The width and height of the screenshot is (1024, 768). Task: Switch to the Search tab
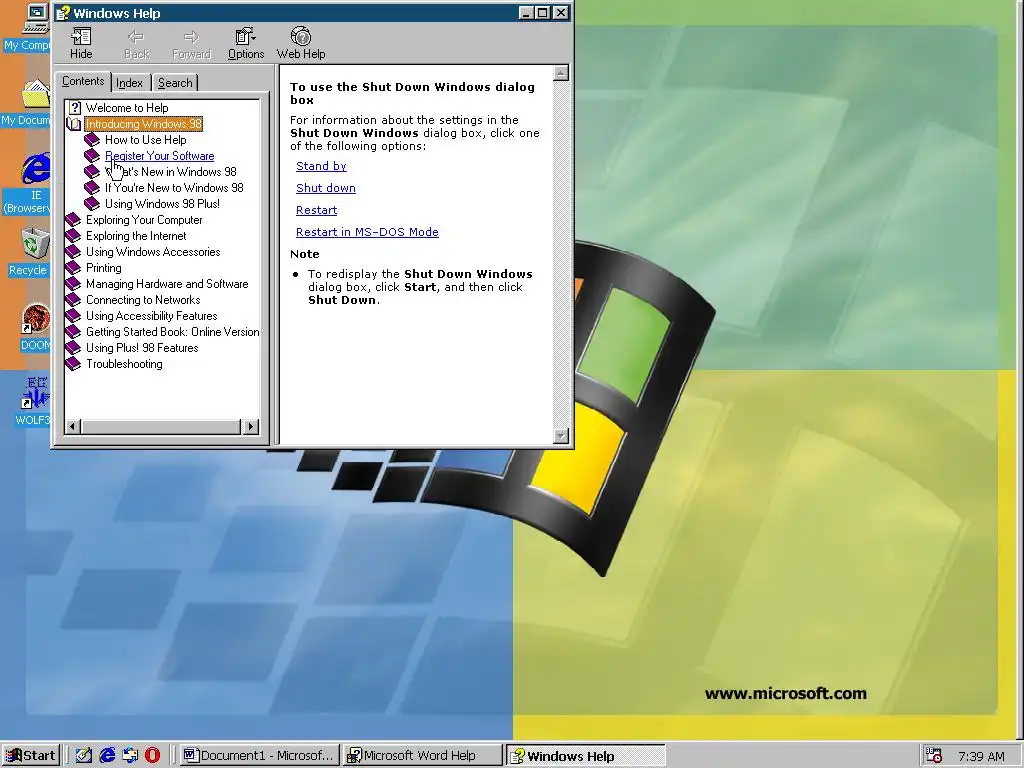click(x=175, y=83)
